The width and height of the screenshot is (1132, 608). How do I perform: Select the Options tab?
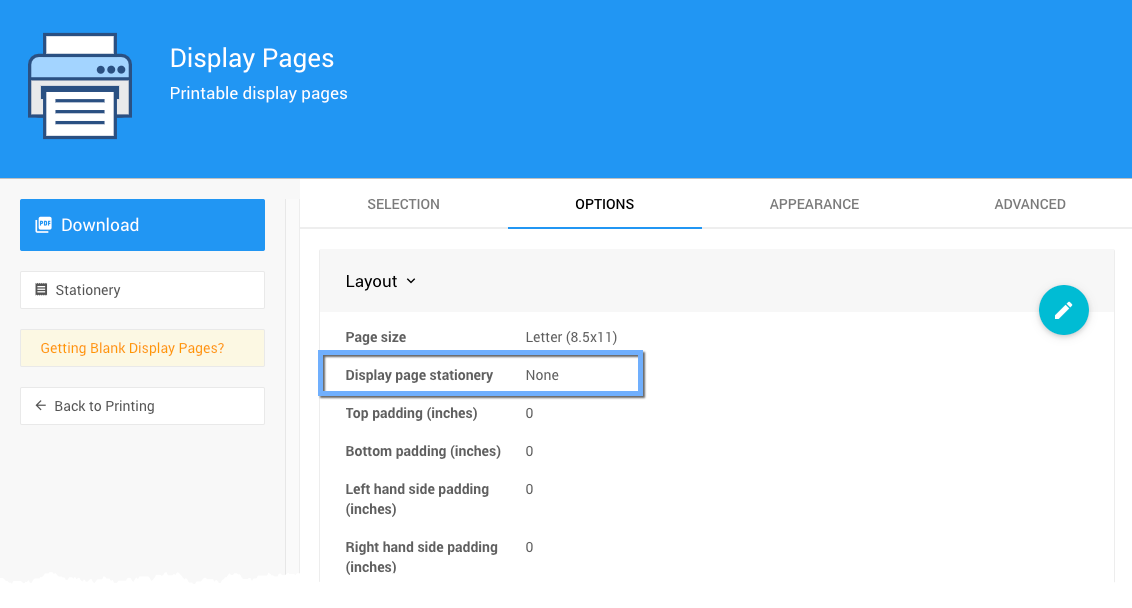point(604,204)
